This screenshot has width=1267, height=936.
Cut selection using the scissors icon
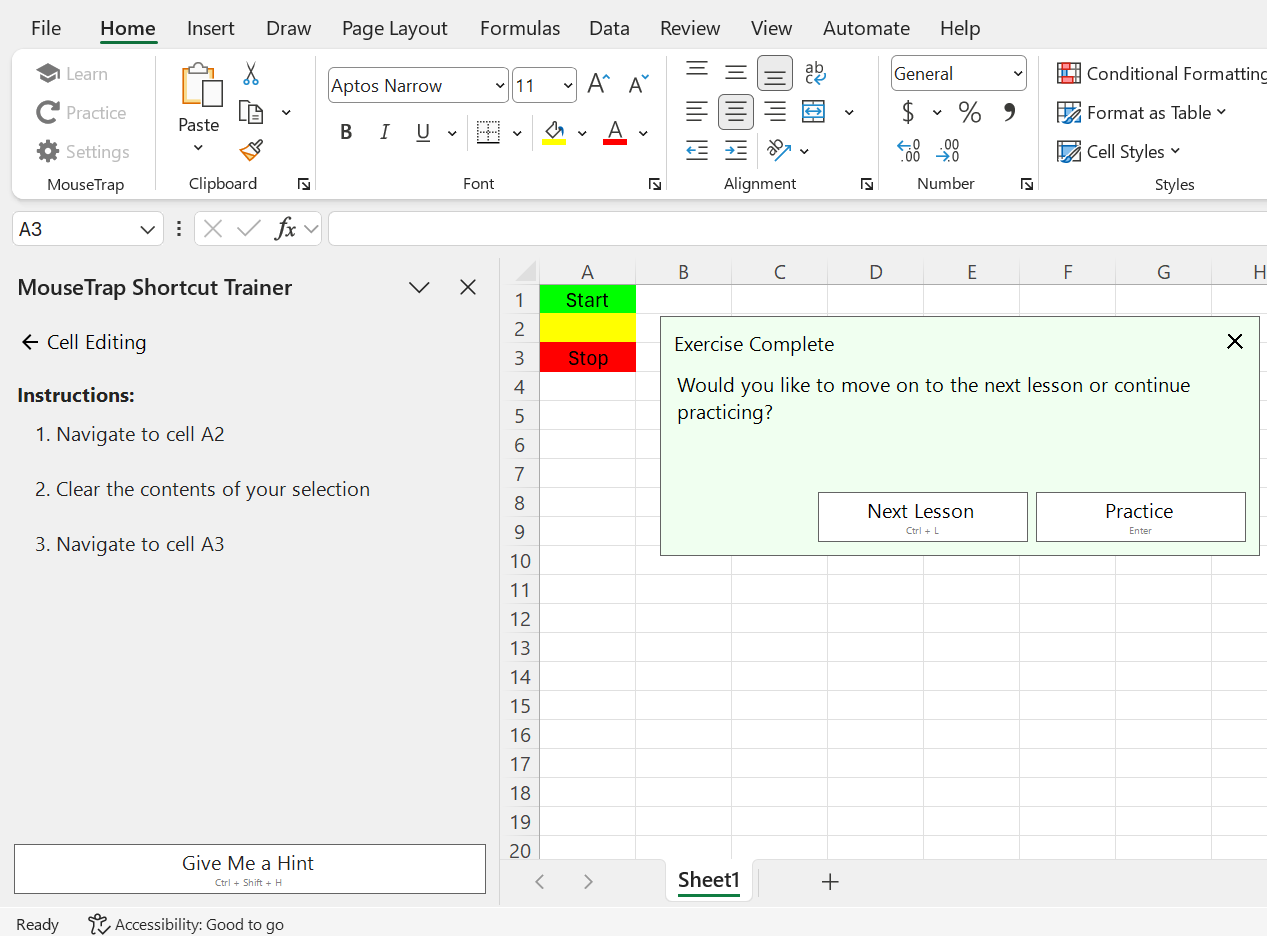coord(250,74)
